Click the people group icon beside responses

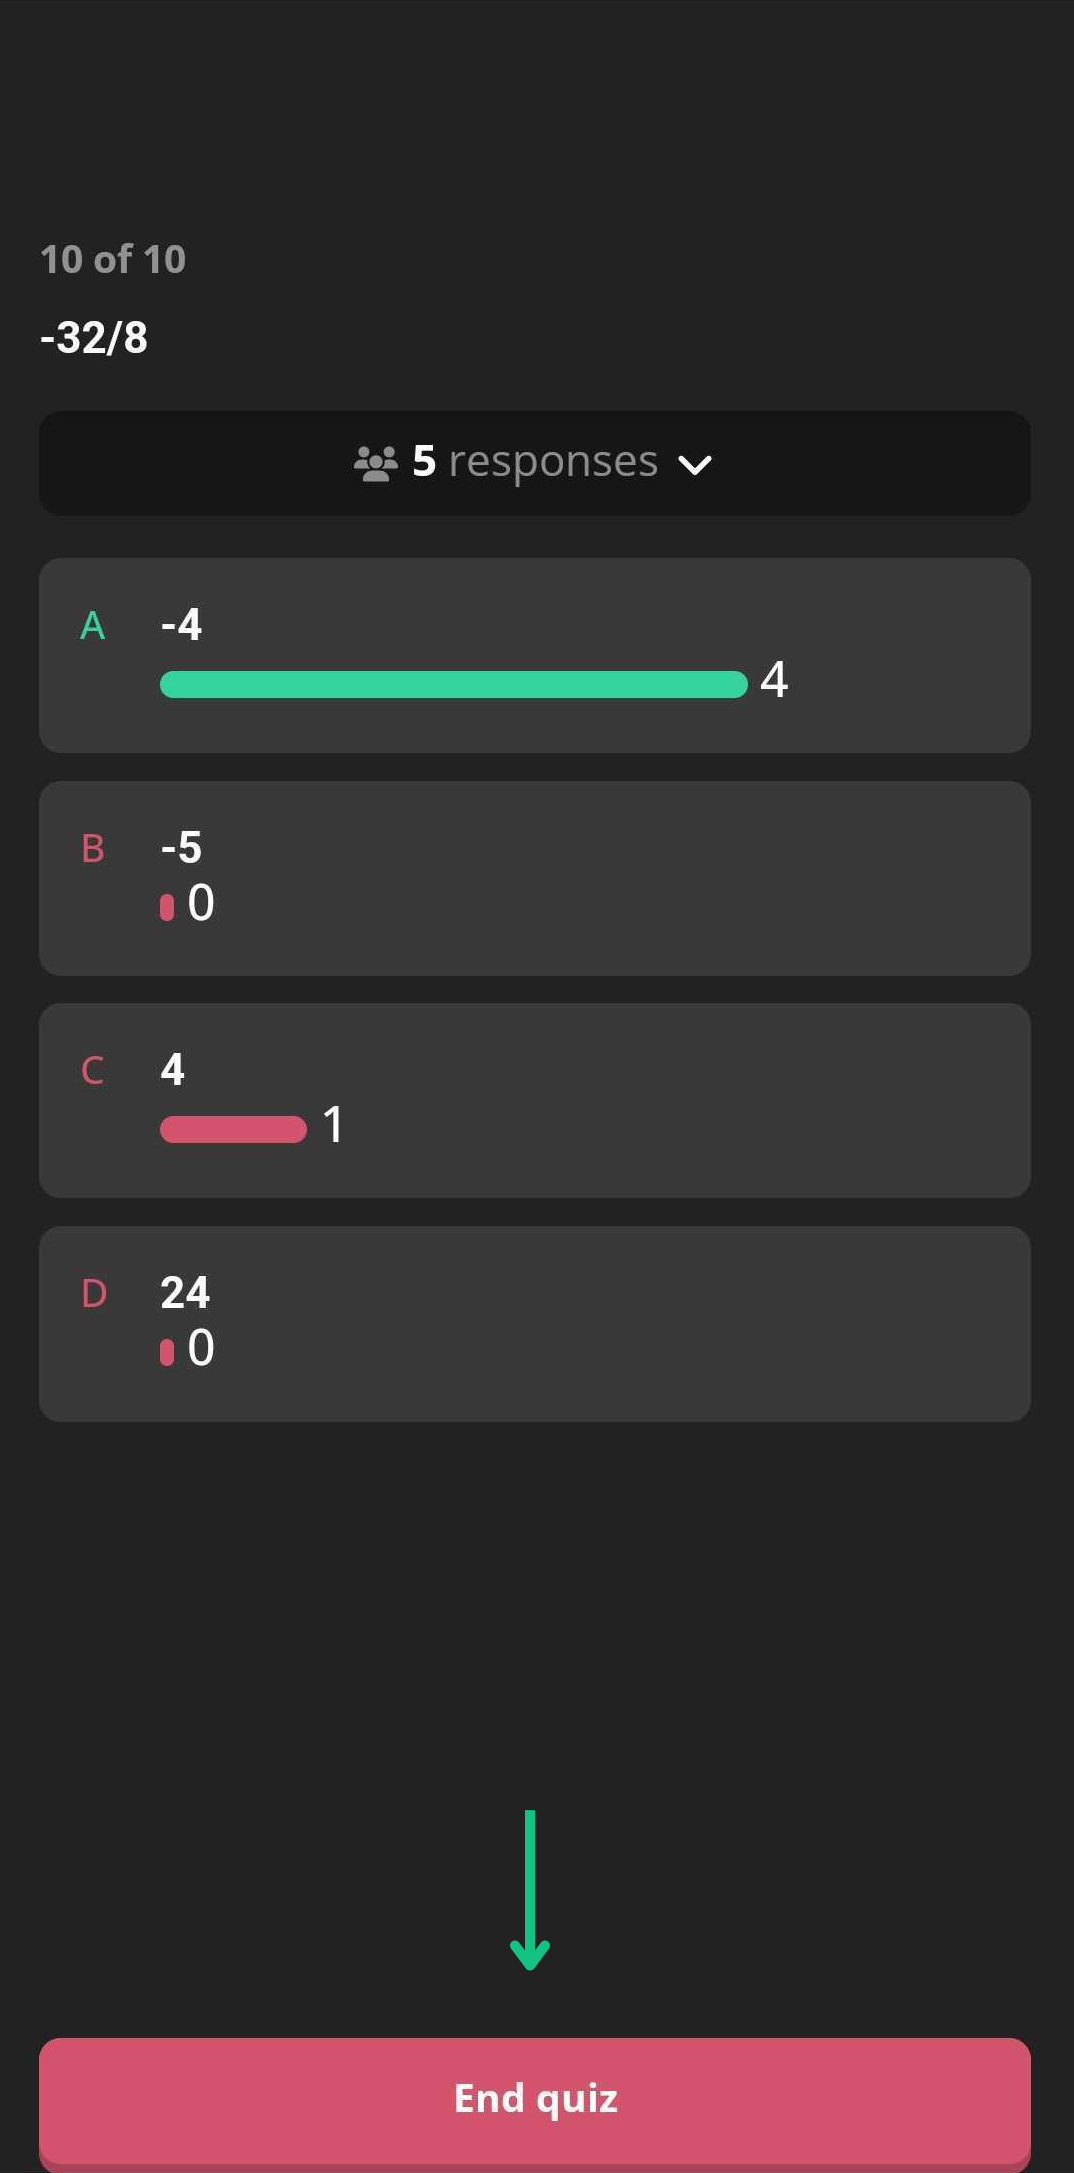(376, 464)
